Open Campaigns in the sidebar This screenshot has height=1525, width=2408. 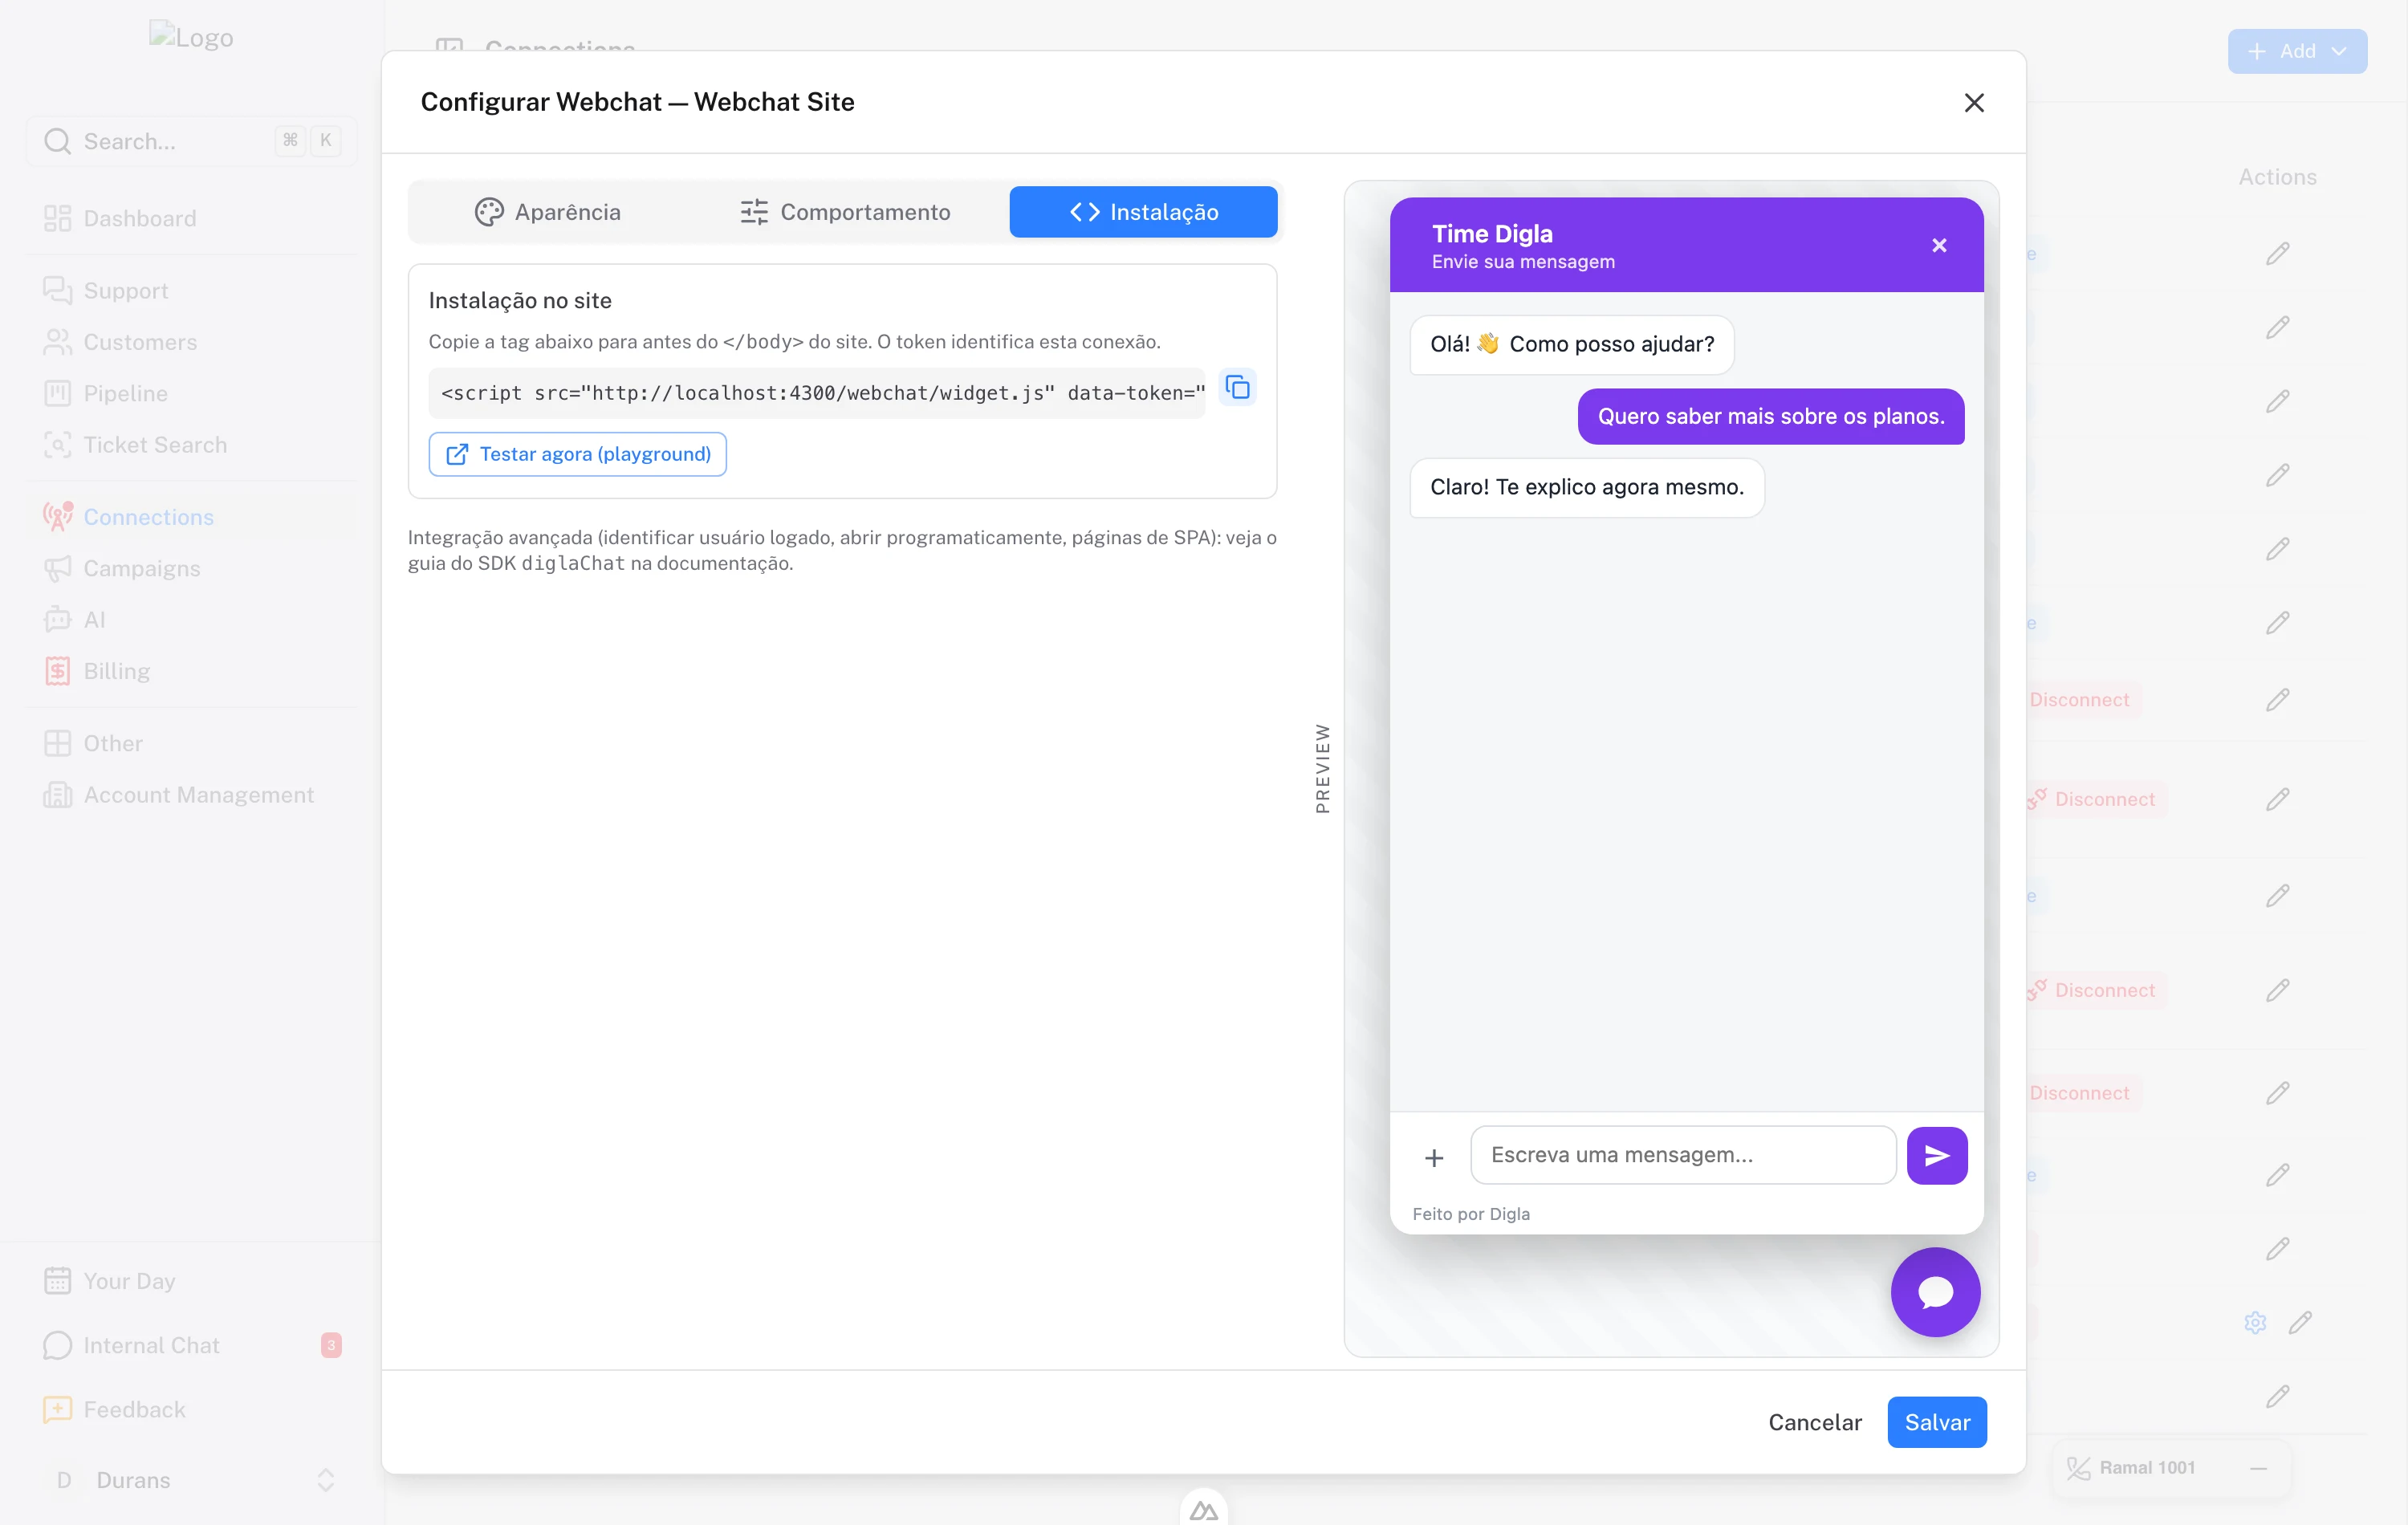tap(192, 568)
